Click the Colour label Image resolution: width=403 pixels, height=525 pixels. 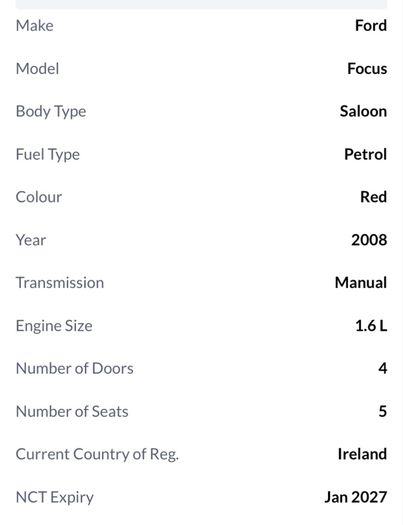[x=39, y=197]
